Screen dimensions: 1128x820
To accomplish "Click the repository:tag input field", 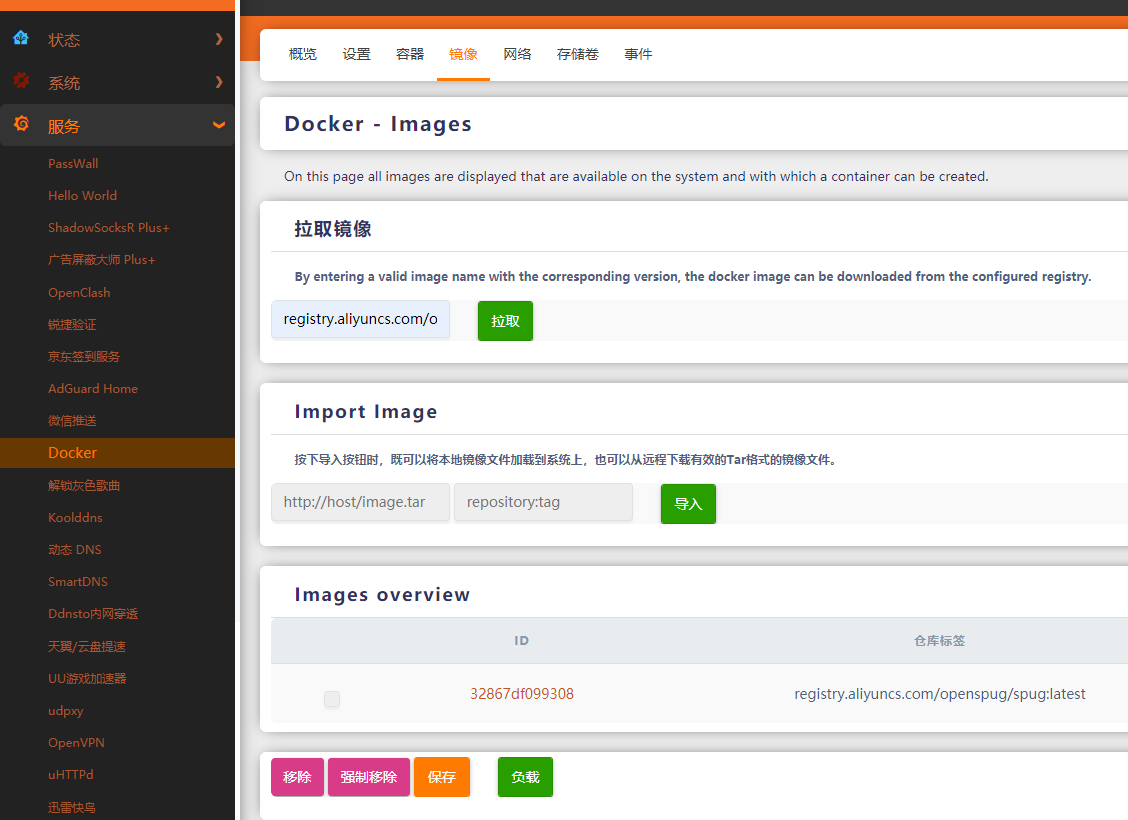I will click(543, 502).
